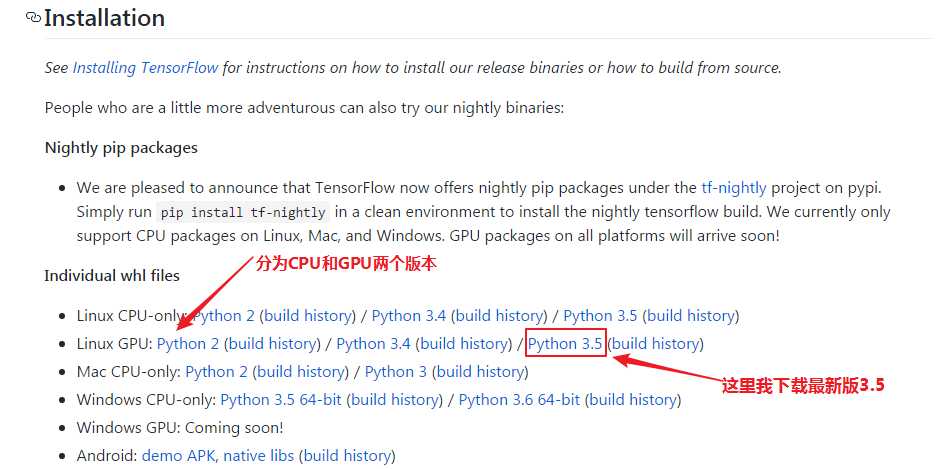View the Android build history link
The width and height of the screenshot is (937, 469).
(346, 455)
